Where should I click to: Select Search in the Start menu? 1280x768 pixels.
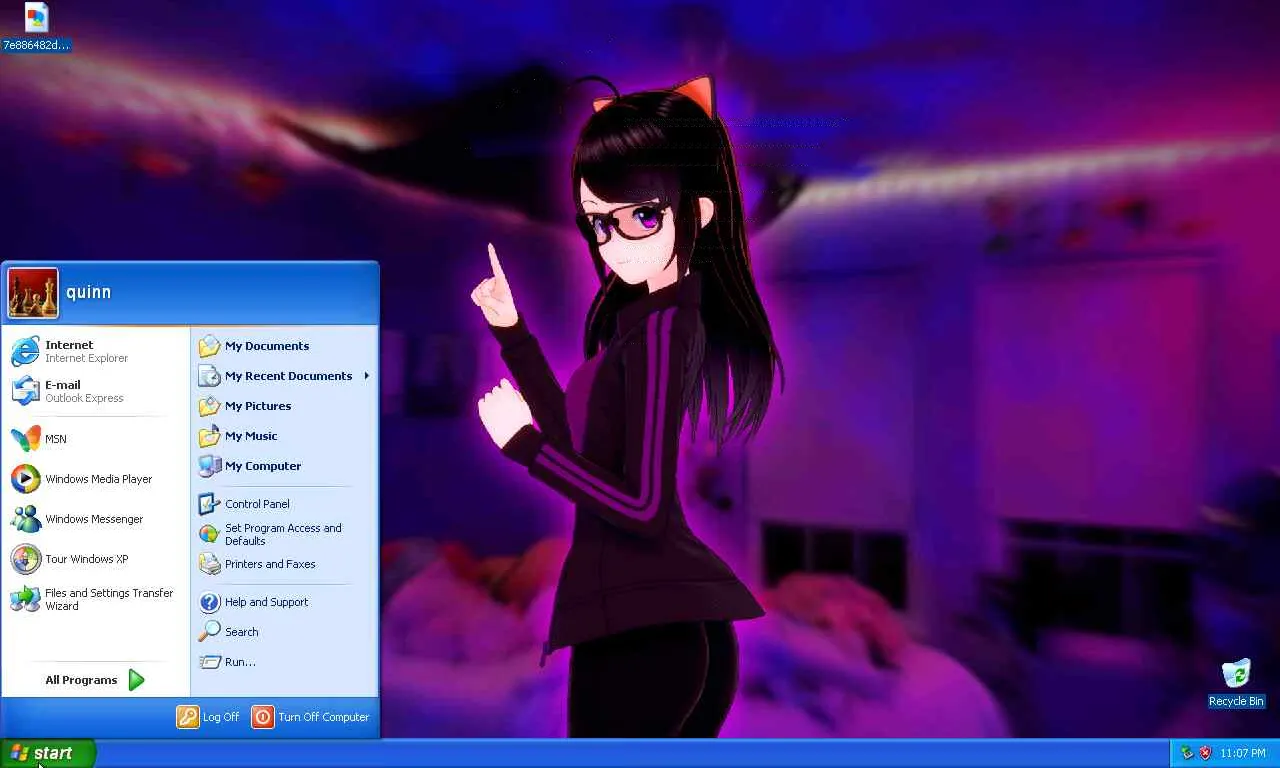pyautogui.click(x=284, y=632)
